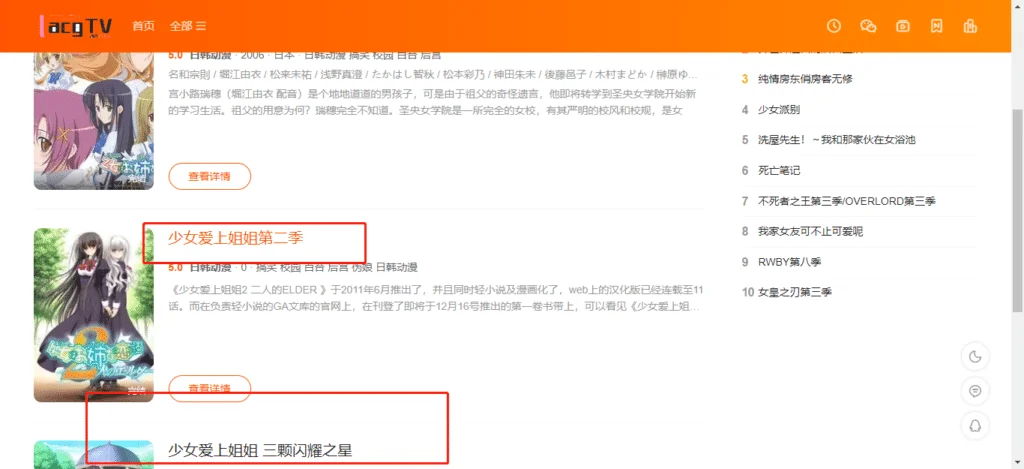The image size is (1024, 469).
Task: Click the page scrollbar up arrow
Action: click(1017, 5)
